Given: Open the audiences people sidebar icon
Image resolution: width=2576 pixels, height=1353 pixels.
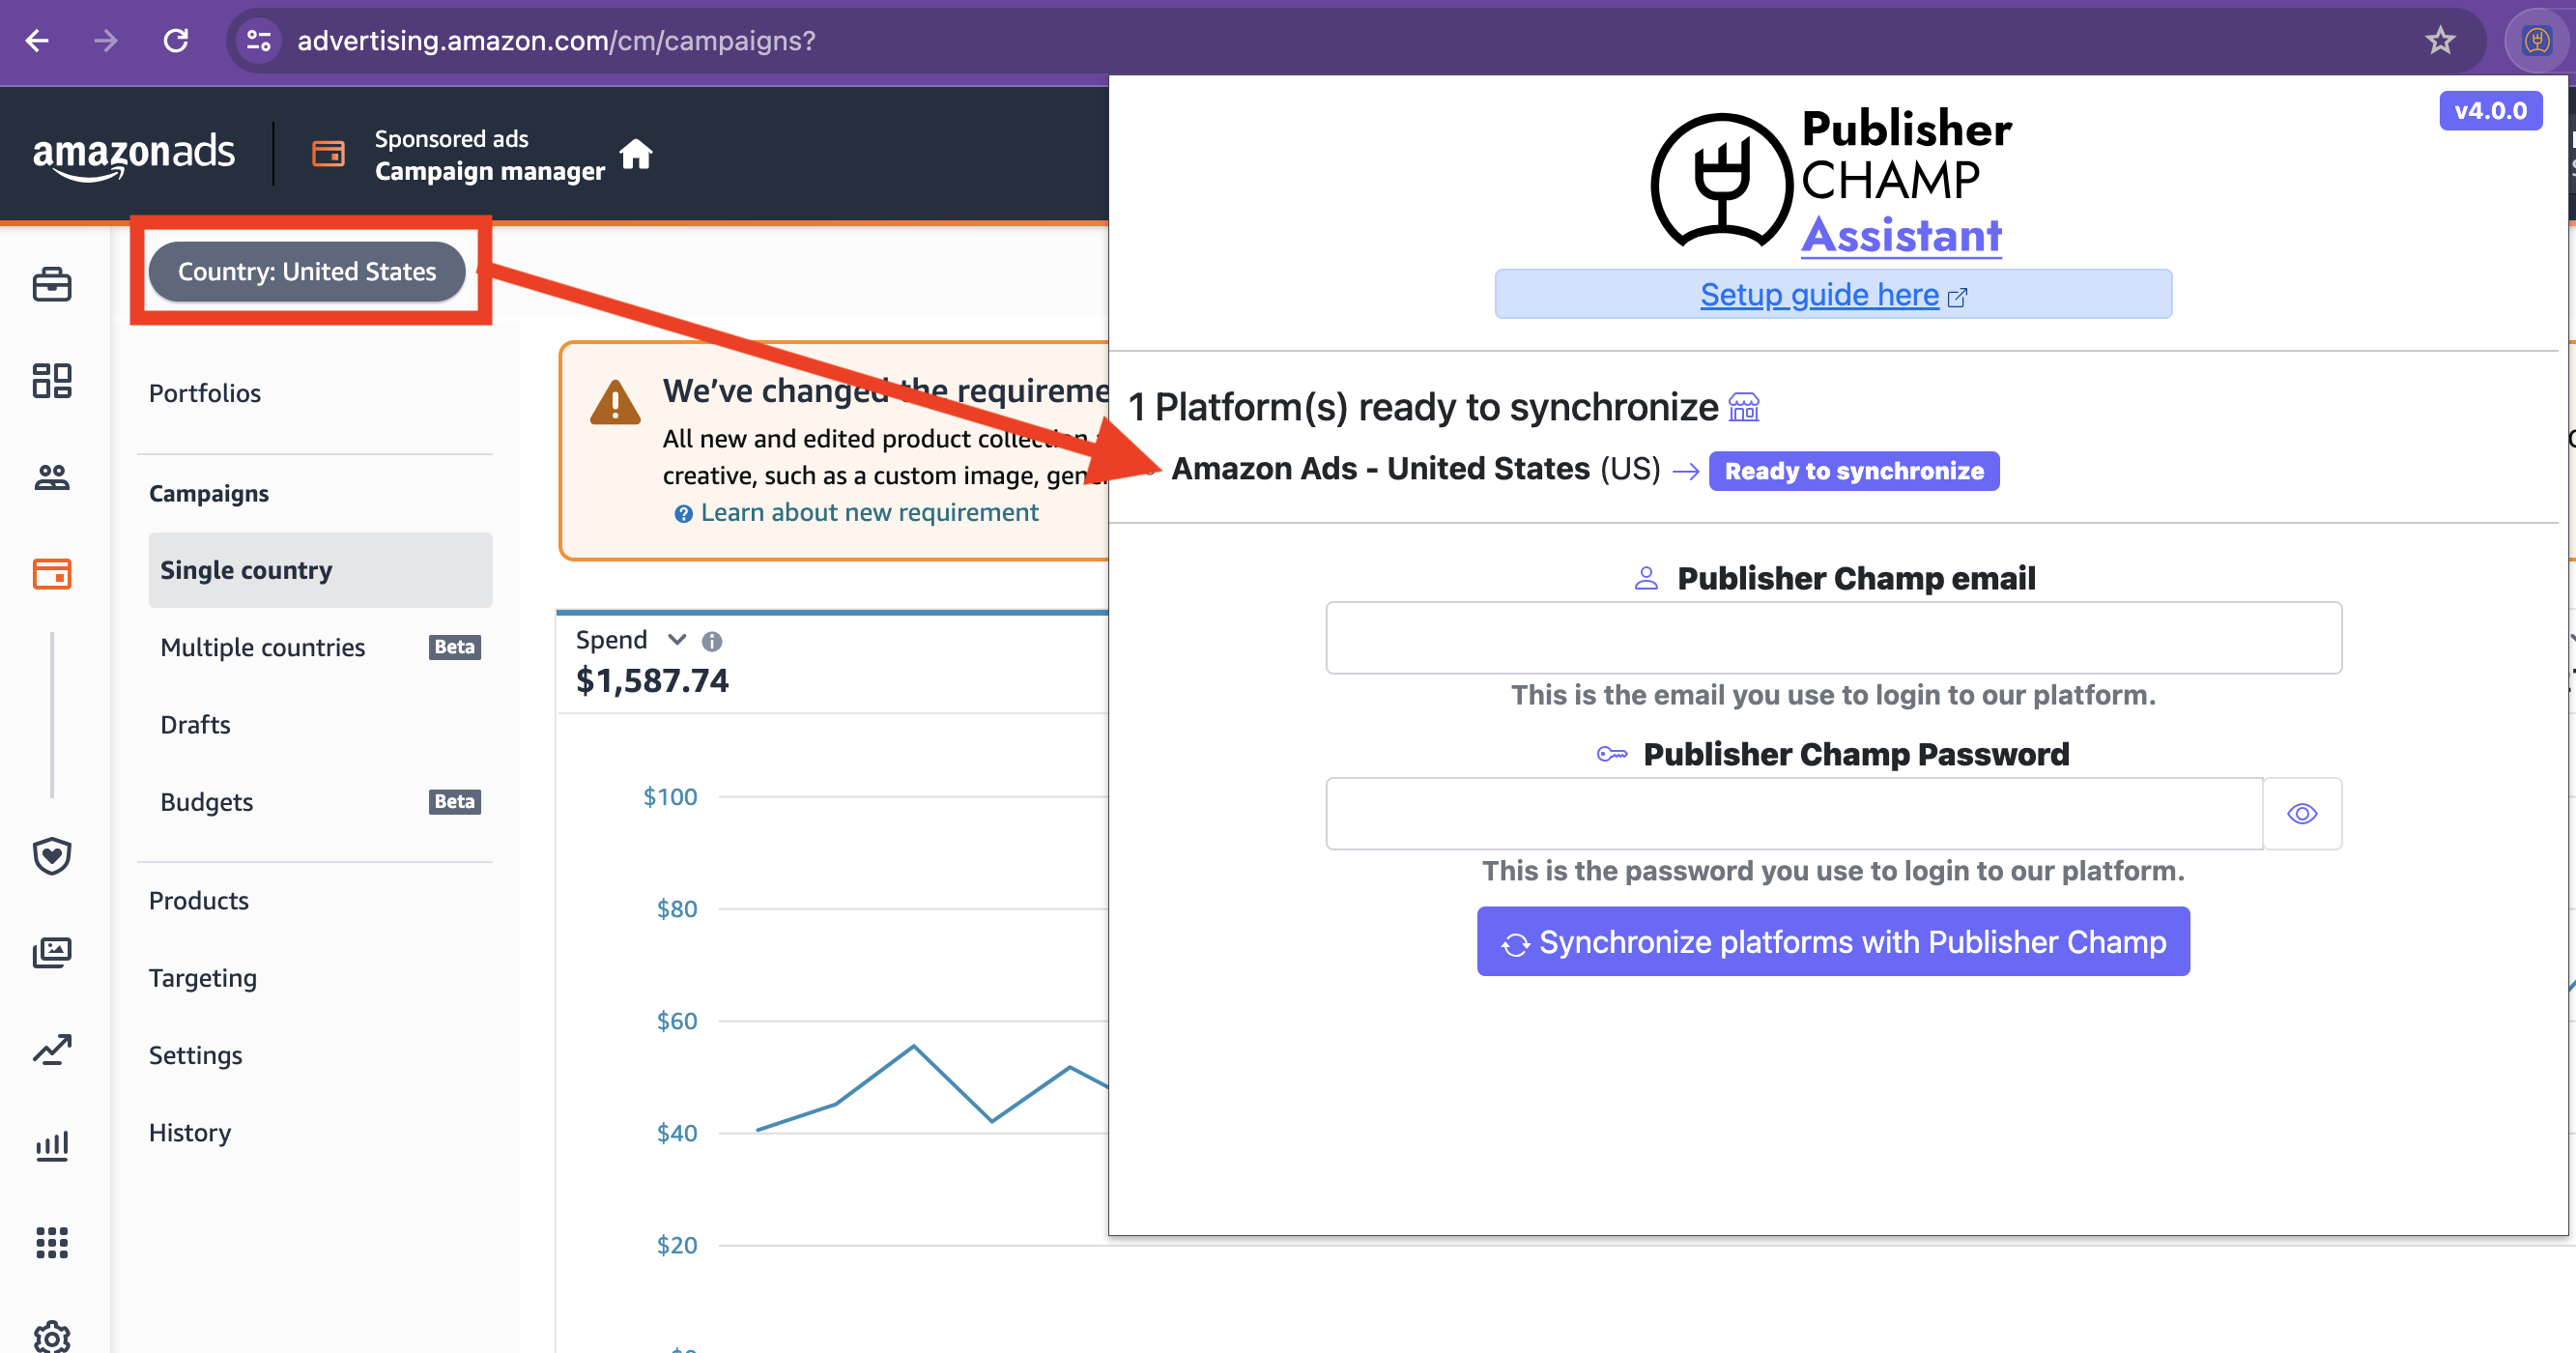Looking at the screenshot, I should click(52, 477).
